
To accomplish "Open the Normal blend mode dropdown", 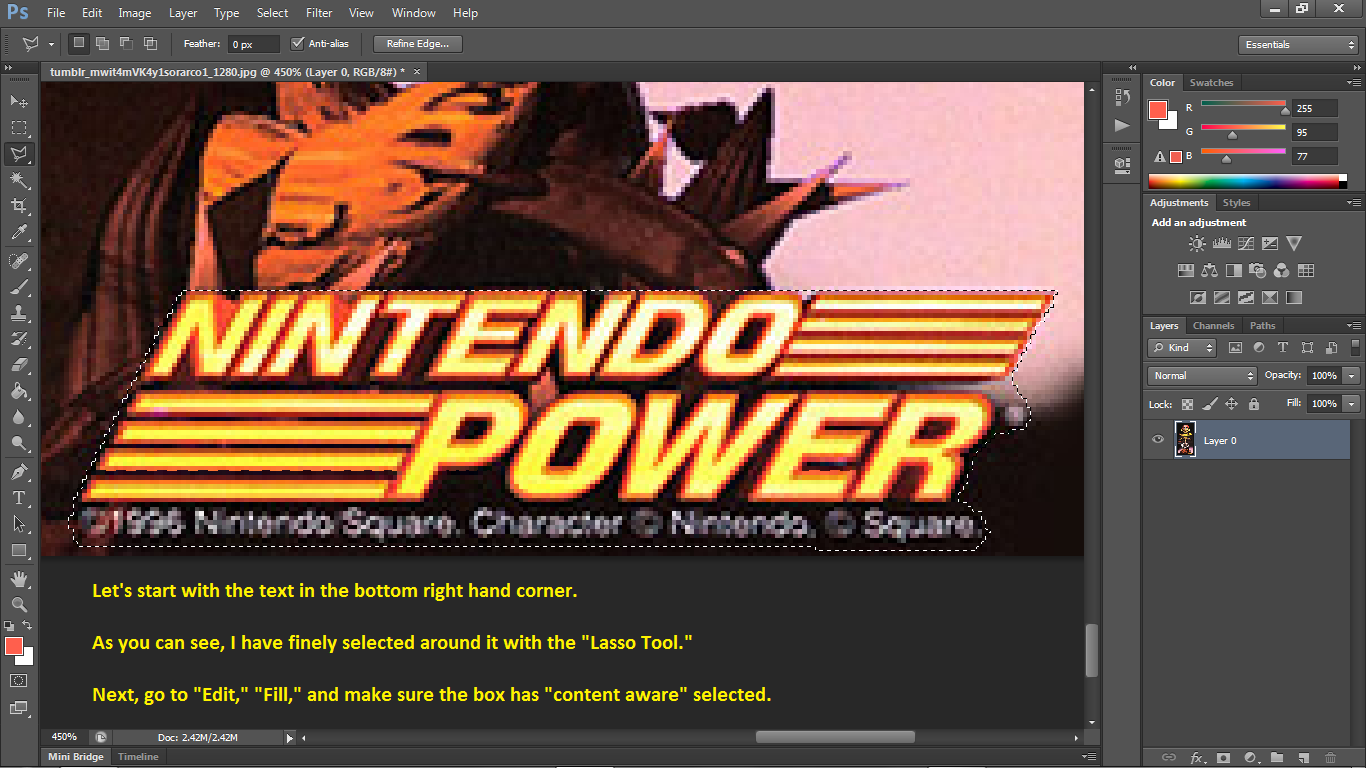I will 1203,376.
